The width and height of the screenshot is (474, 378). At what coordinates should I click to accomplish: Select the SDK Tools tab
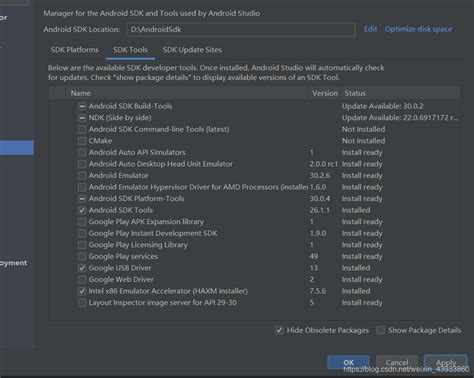tap(130, 50)
